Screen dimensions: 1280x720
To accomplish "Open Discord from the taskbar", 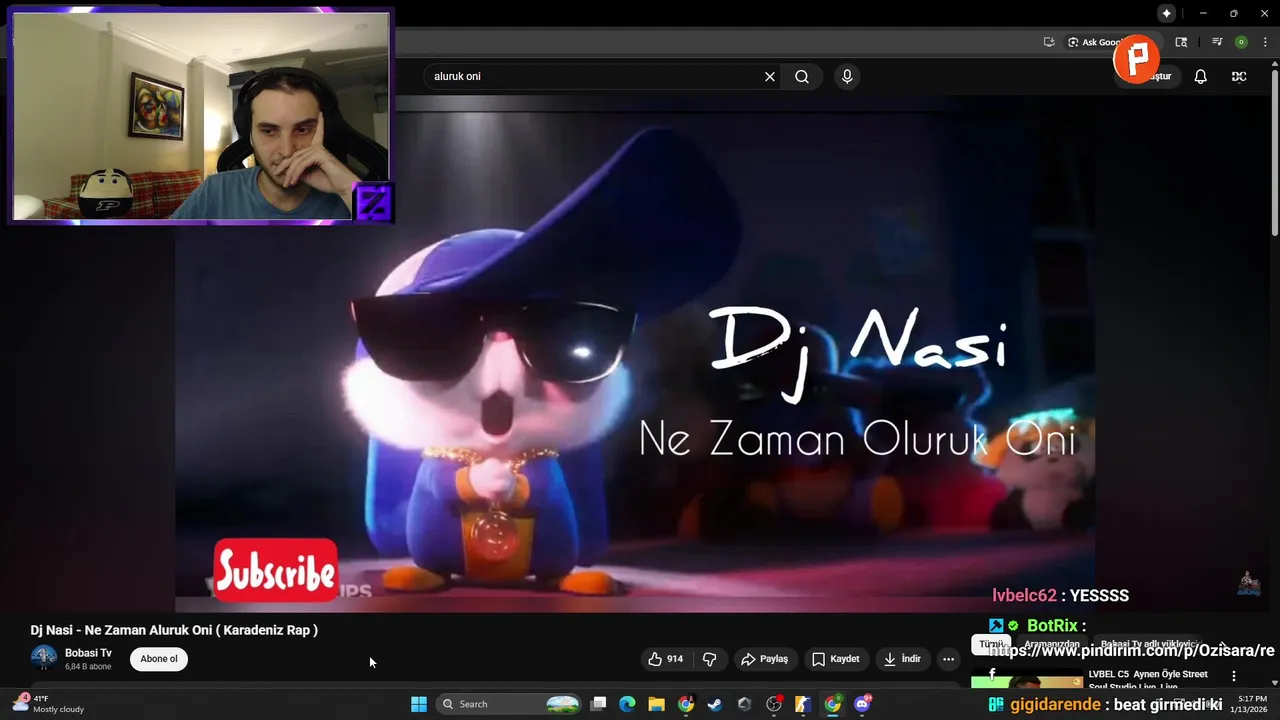I will [862, 704].
